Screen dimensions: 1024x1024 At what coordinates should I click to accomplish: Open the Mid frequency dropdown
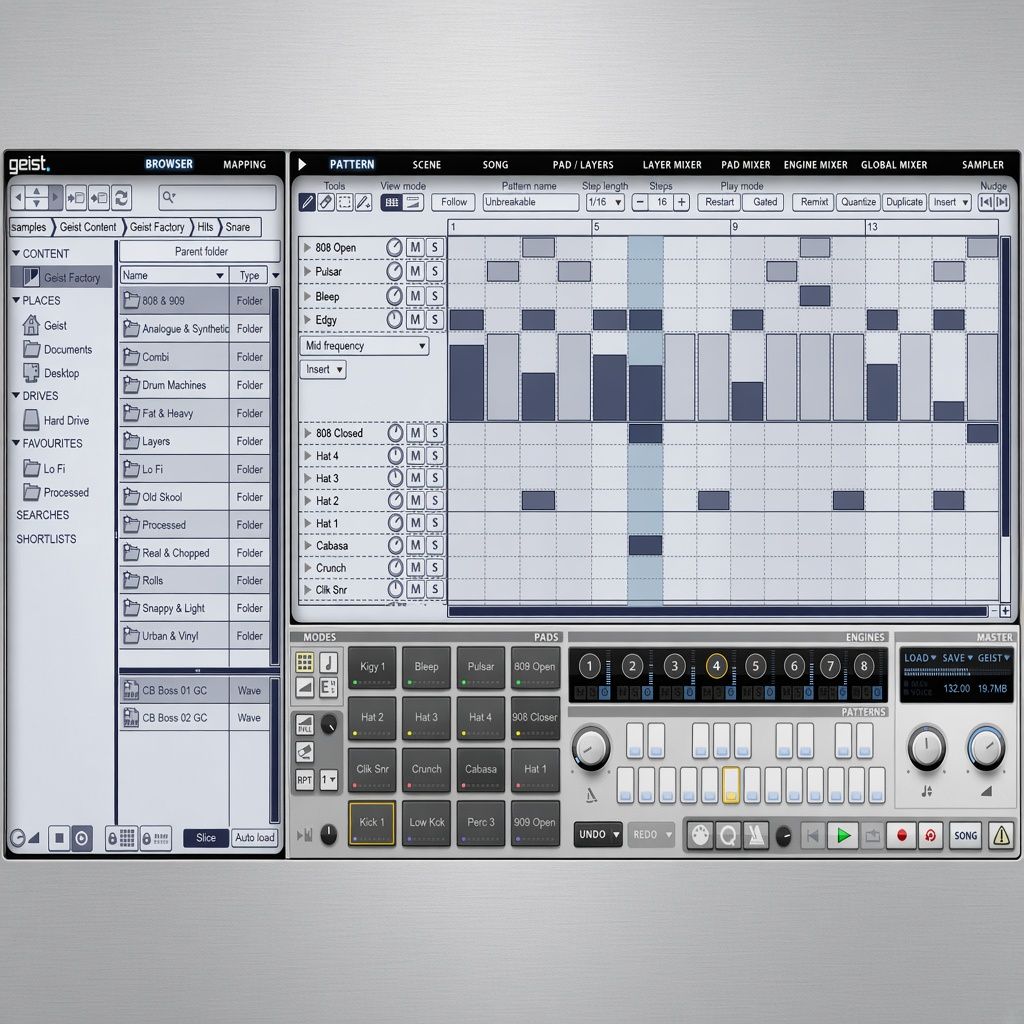click(x=364, y=346)
